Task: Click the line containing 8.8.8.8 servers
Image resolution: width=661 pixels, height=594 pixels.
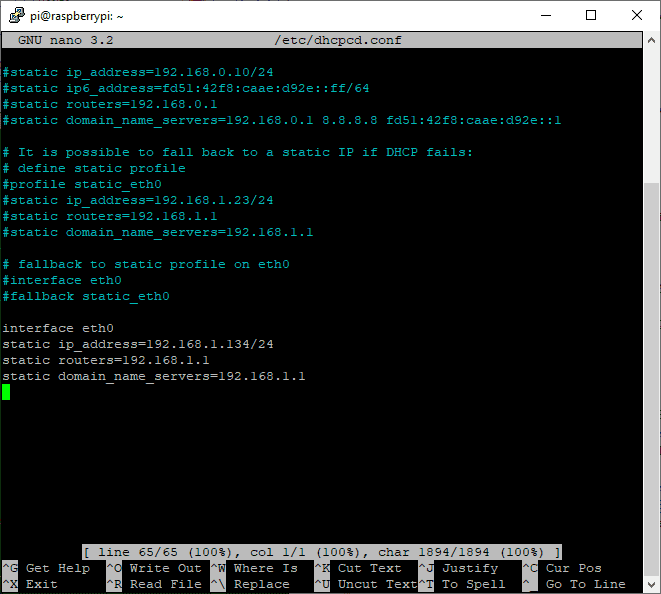Action: tap(282, 121)
